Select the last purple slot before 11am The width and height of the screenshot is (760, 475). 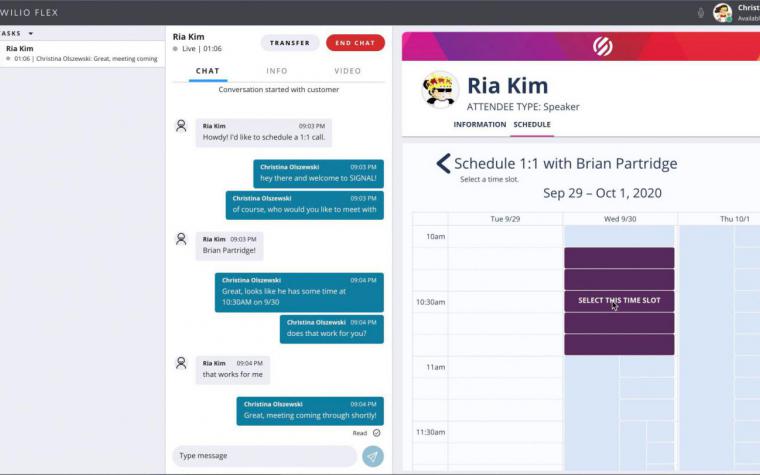coord(619,345)
